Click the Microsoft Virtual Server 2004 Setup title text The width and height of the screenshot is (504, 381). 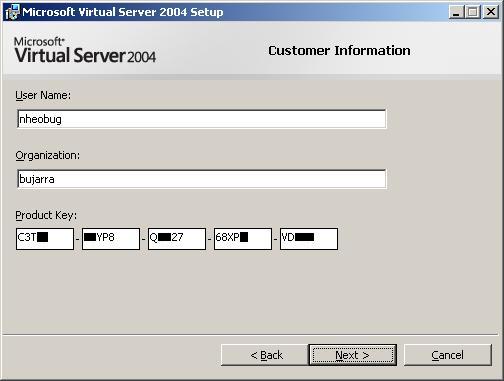[x=123, y=12]
